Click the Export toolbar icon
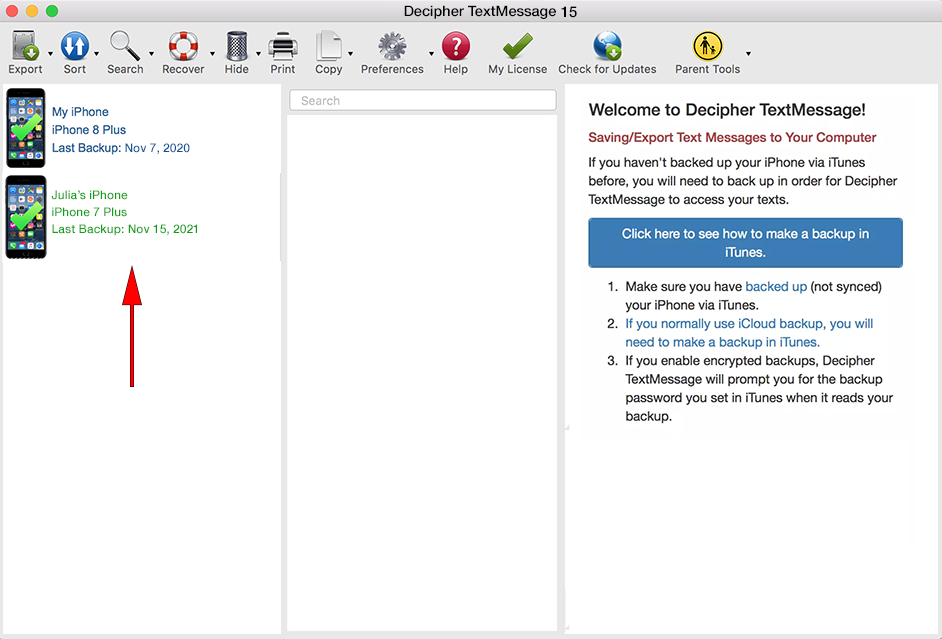This screenshot has width=942, height=639. coord(25,47)
